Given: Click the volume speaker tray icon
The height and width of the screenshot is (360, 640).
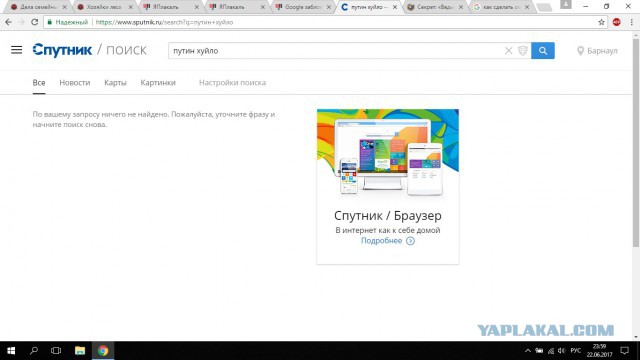Looking at the screenshot, I should (562, 351).
